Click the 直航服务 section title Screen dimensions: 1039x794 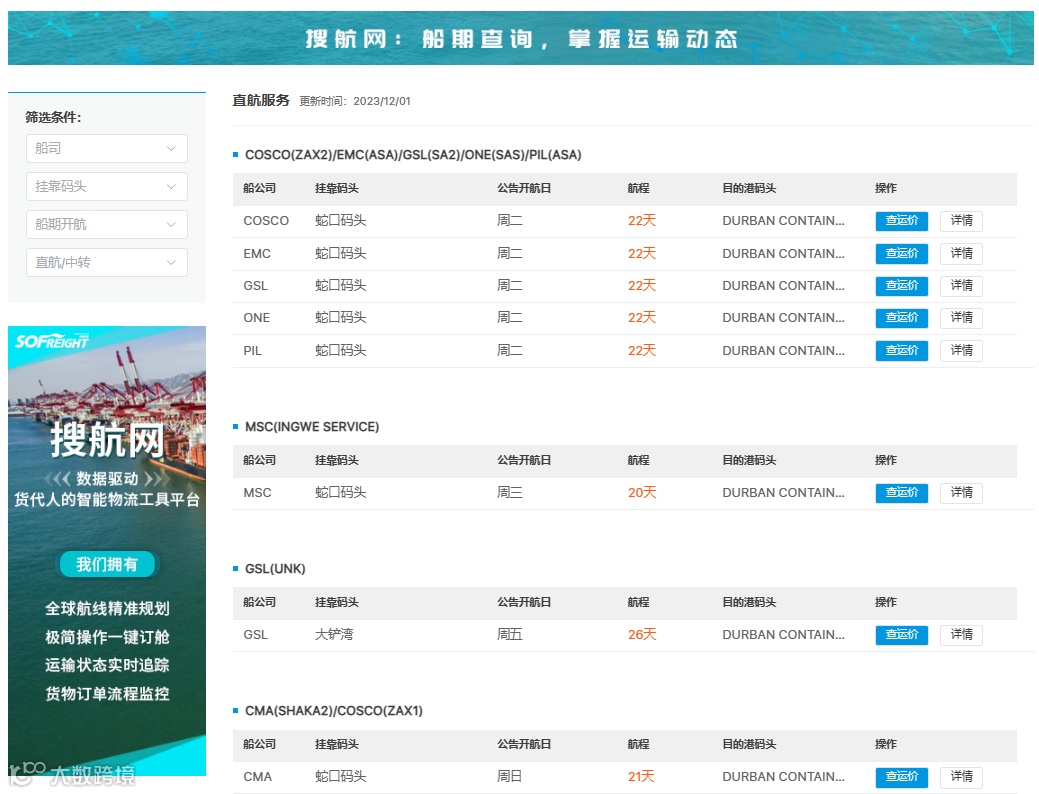click(x=261, y=100)
